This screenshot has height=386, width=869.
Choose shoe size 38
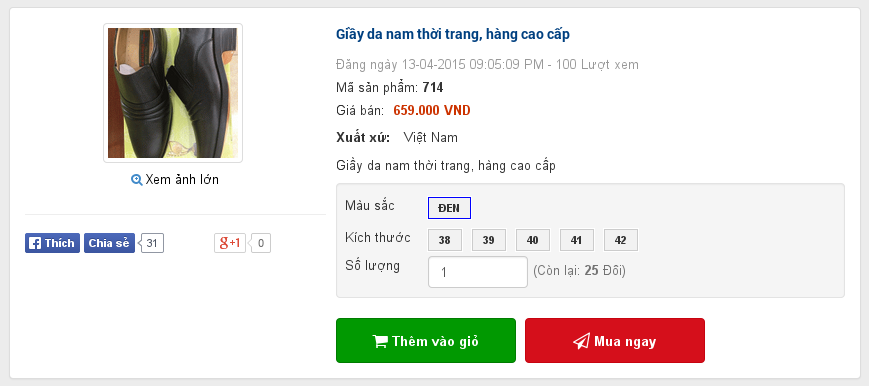pos(444,240)
